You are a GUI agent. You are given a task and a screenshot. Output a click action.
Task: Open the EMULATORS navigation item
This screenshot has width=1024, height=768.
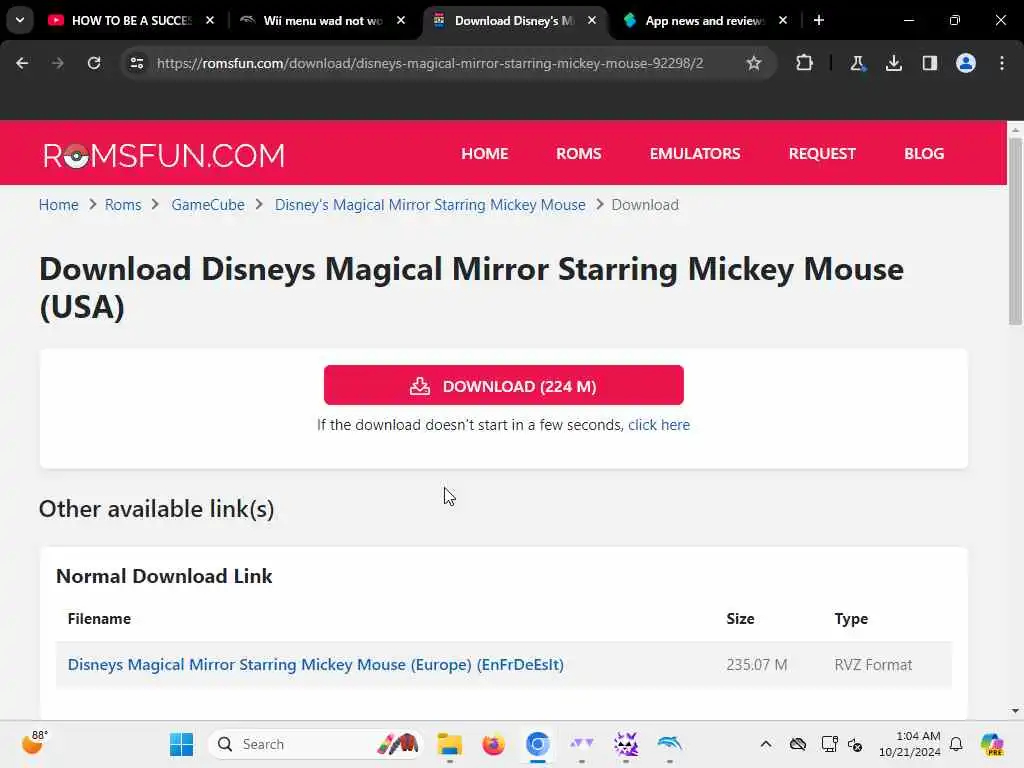(x=695, y=153)
